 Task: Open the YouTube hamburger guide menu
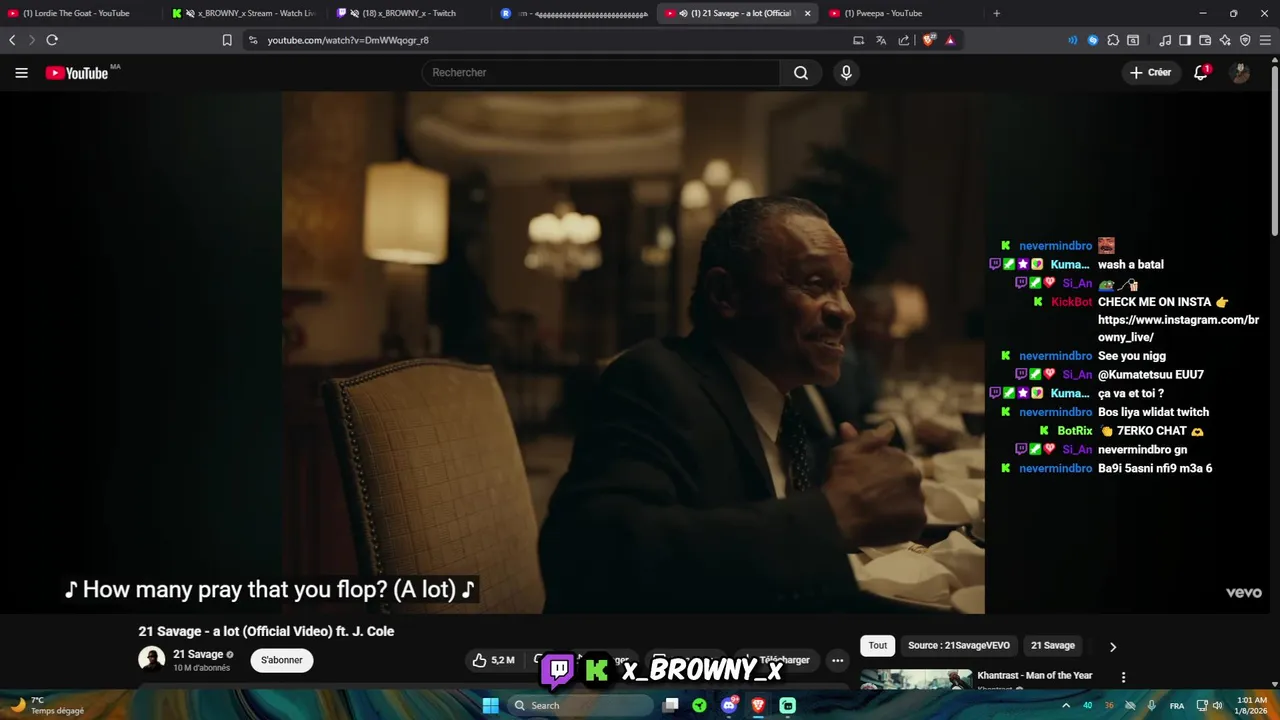21,72
